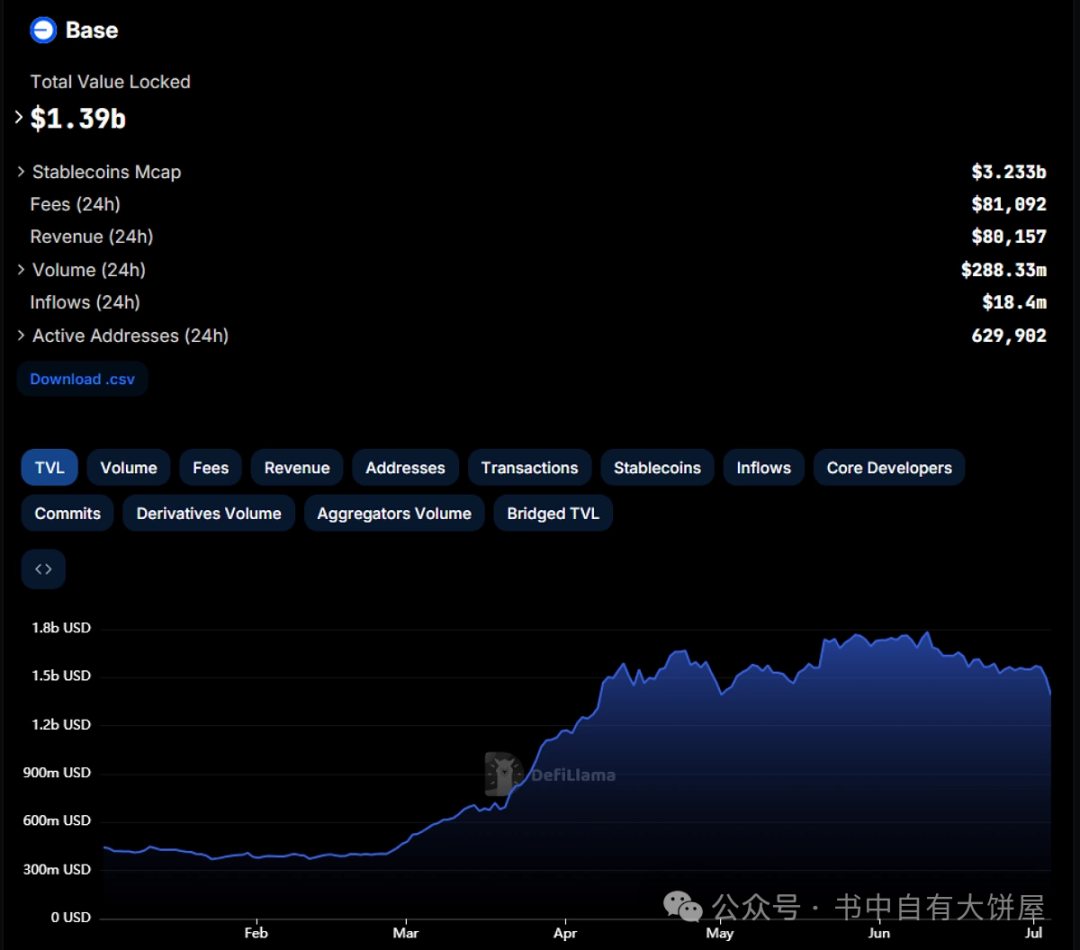Click the 1.8b USD axis label
1080x950 pixels.
[61, 628]
